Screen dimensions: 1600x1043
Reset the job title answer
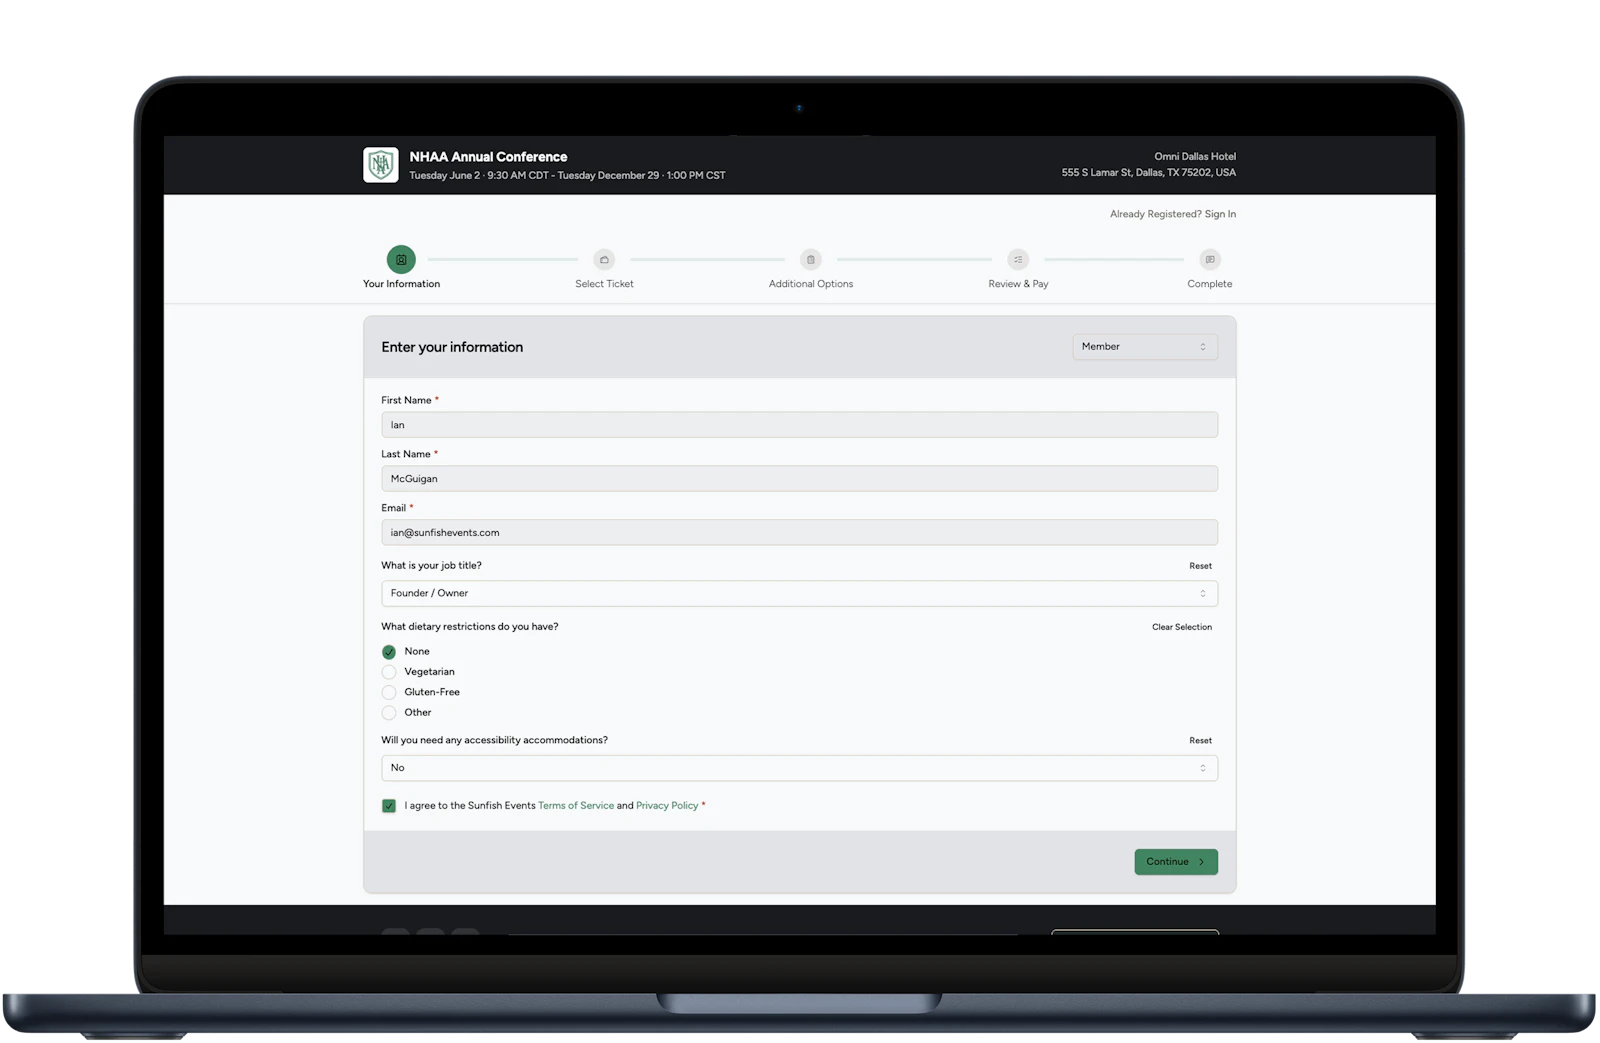tap(1201, 566)
